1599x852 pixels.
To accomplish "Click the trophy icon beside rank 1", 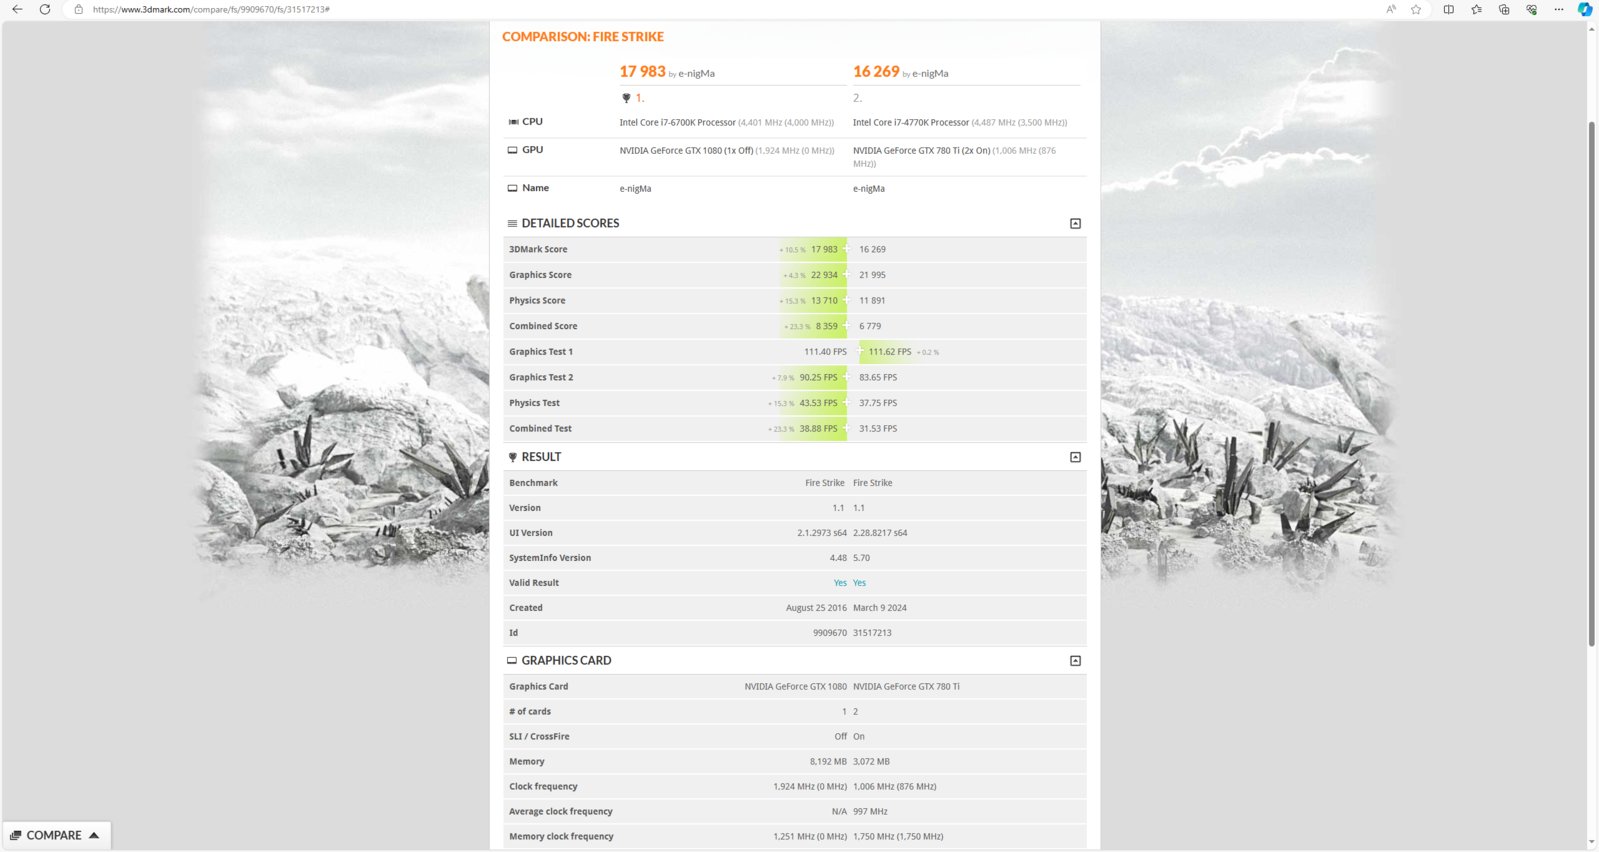I will click(626, 98).
